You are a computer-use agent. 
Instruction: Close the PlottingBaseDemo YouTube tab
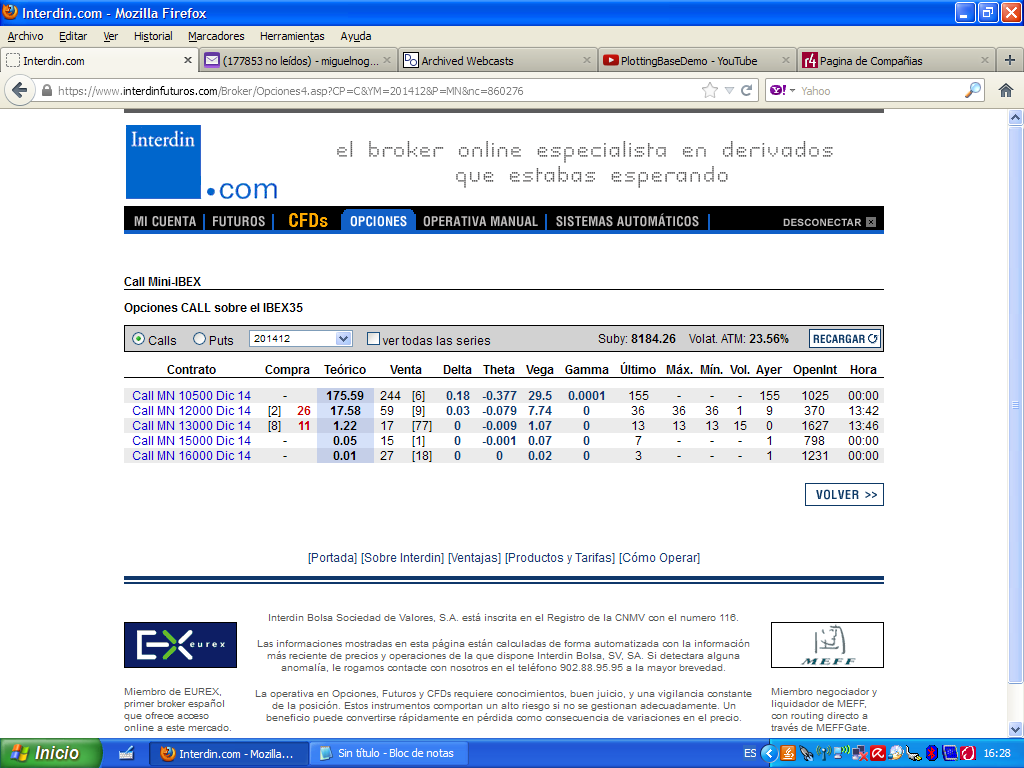pyautogui.click(x=786, y=60)
